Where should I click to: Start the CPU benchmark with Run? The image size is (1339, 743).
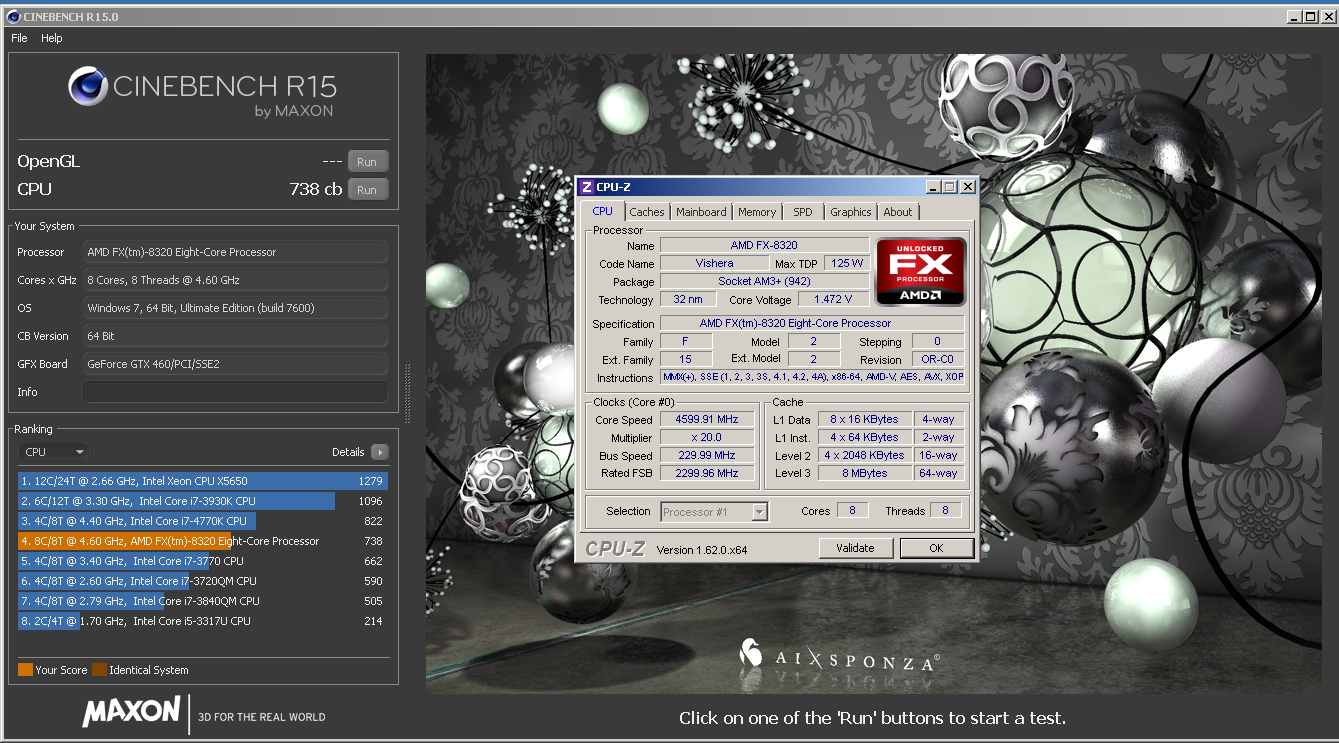[x=367, y=189]
